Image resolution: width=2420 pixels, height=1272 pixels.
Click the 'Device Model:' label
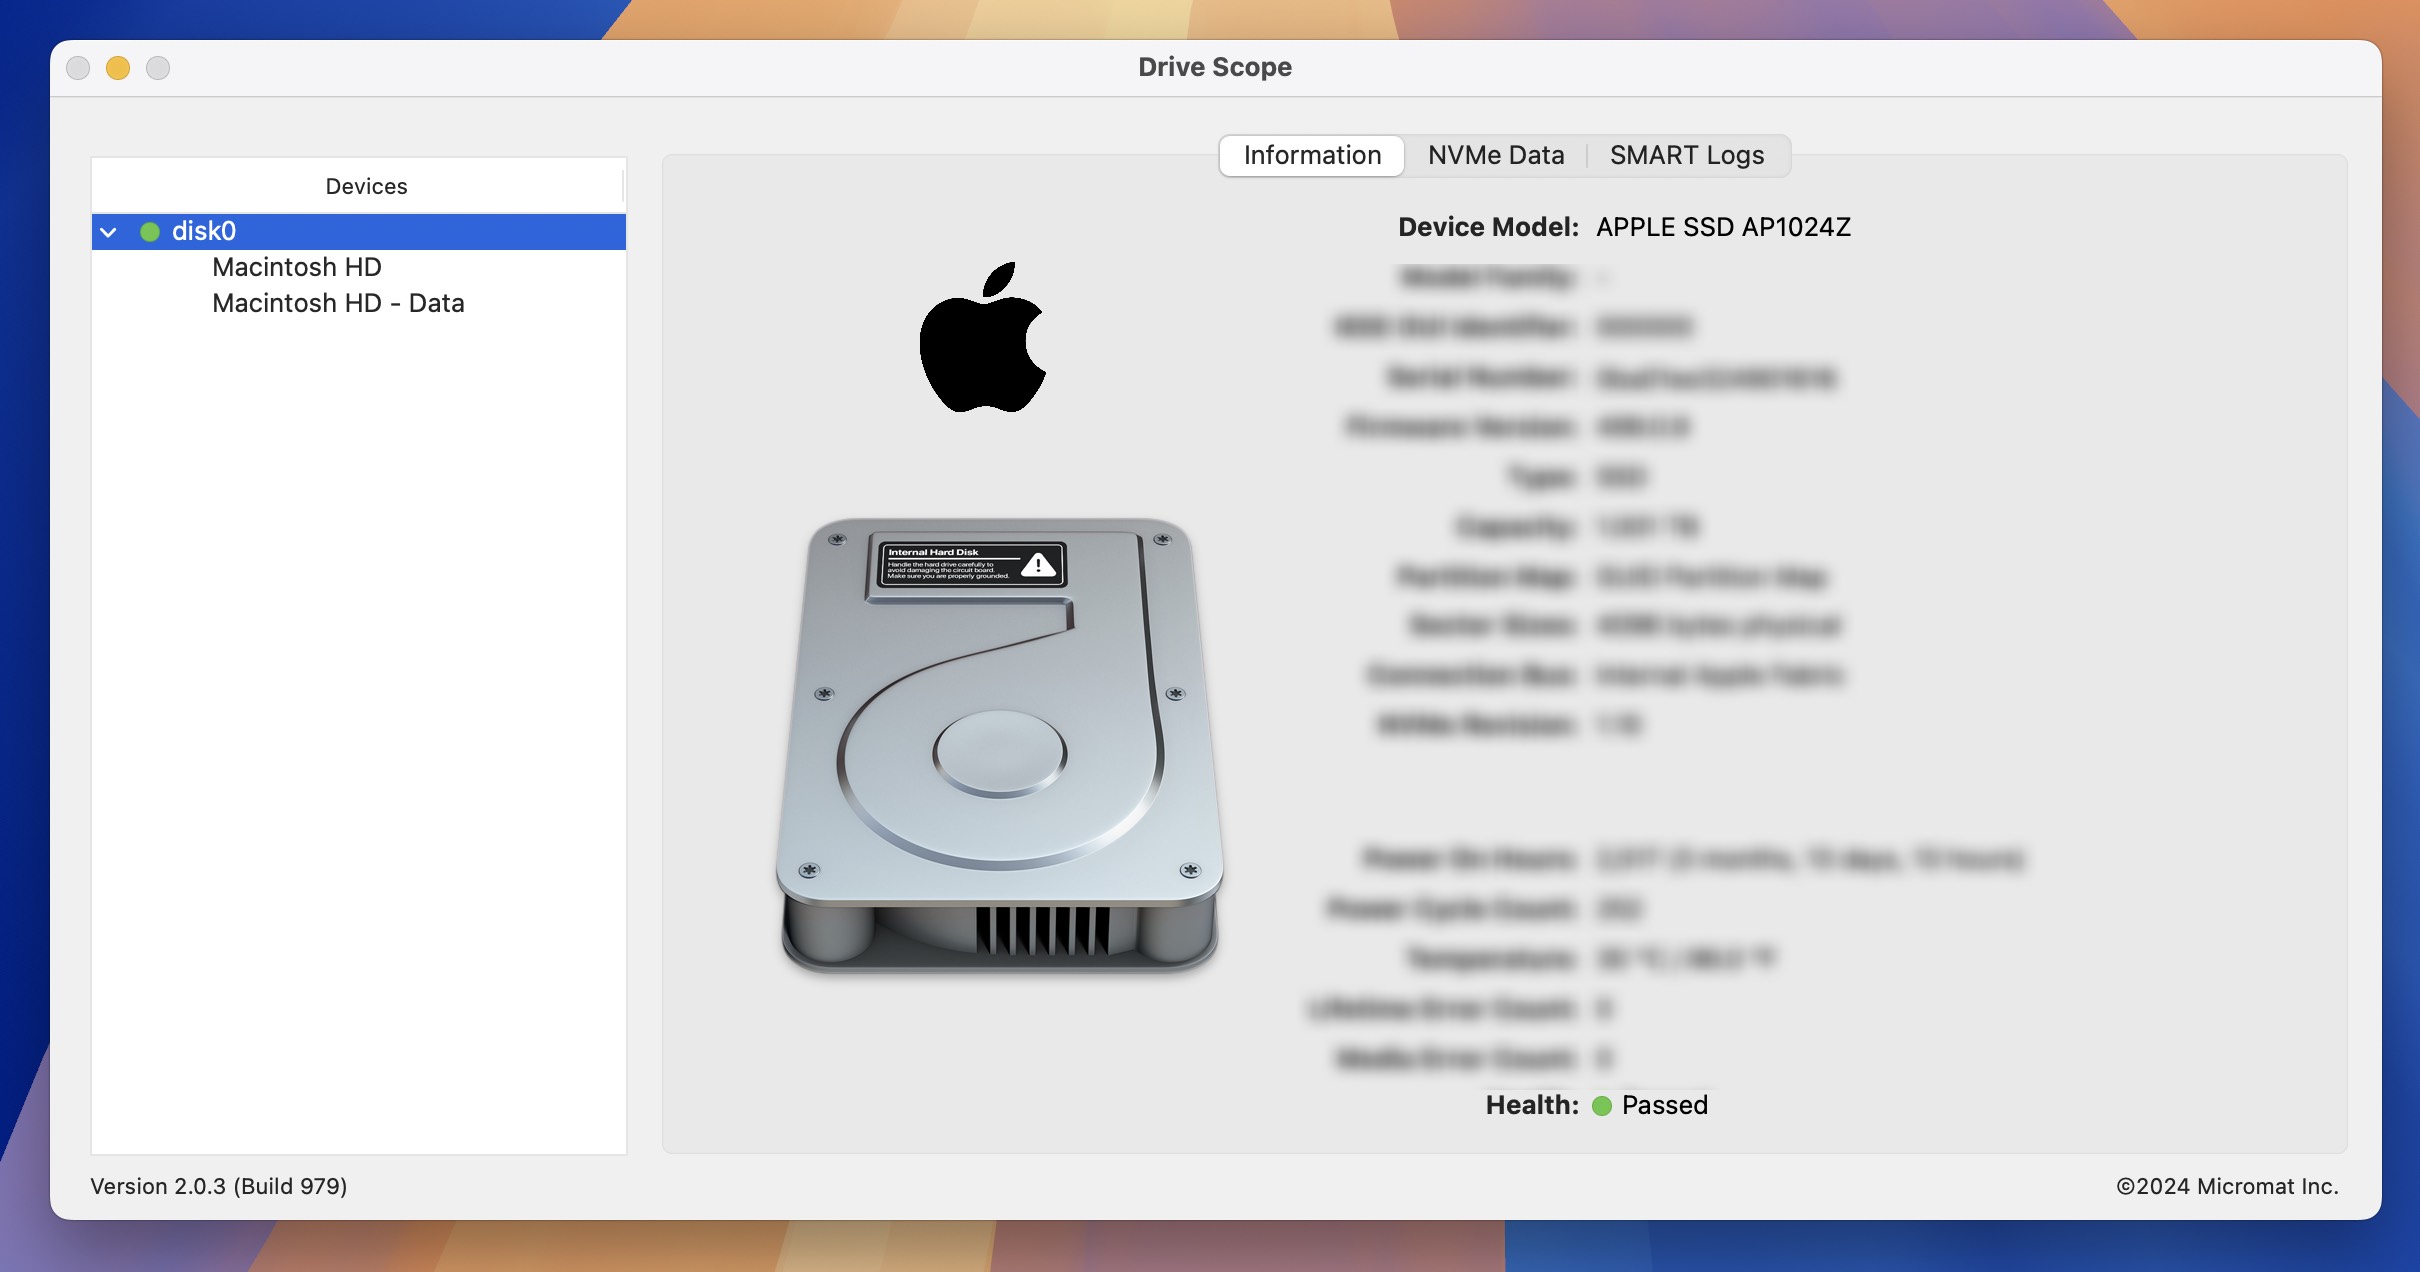(1488, 227)
